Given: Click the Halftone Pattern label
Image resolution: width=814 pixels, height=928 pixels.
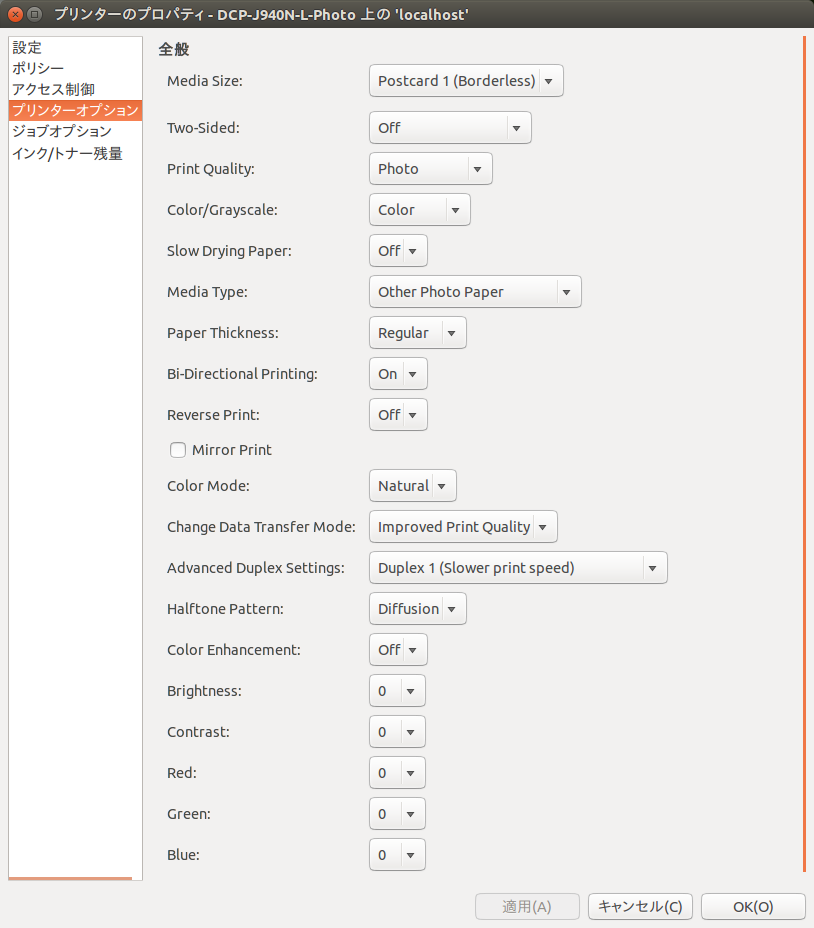Looking at the screenshot, I should 225,609.
